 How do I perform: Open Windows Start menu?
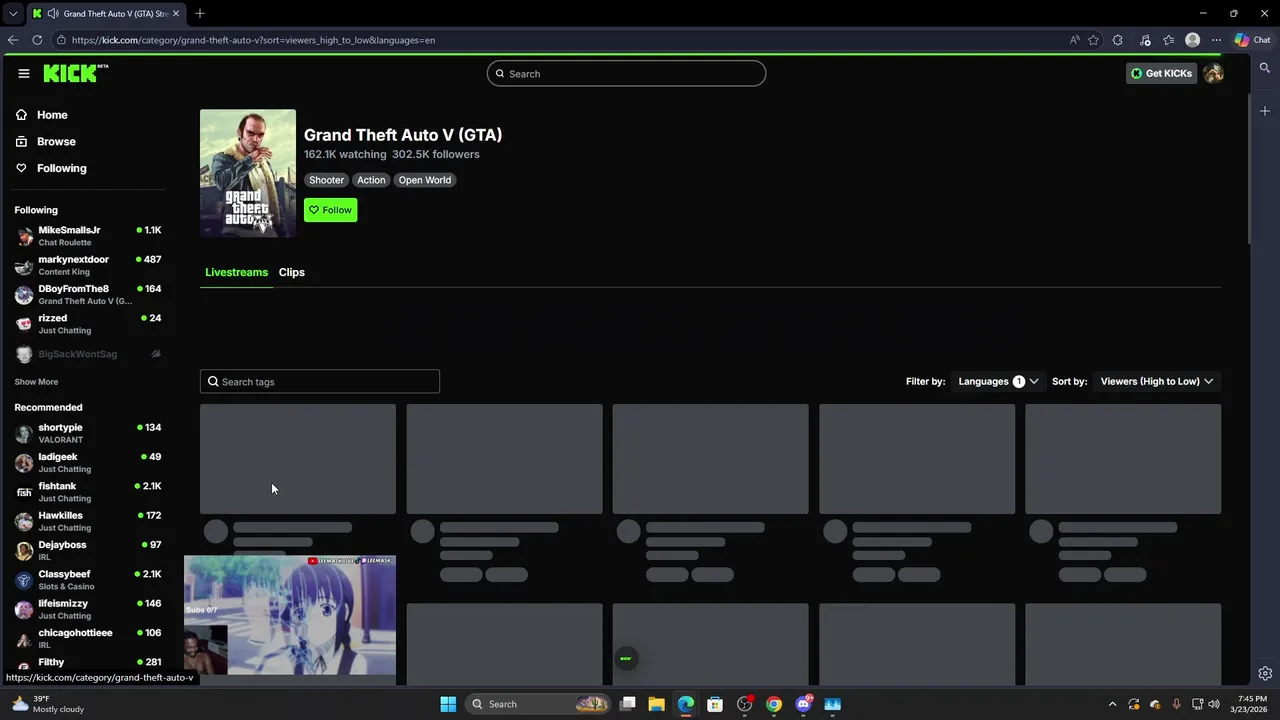[448, 704]
